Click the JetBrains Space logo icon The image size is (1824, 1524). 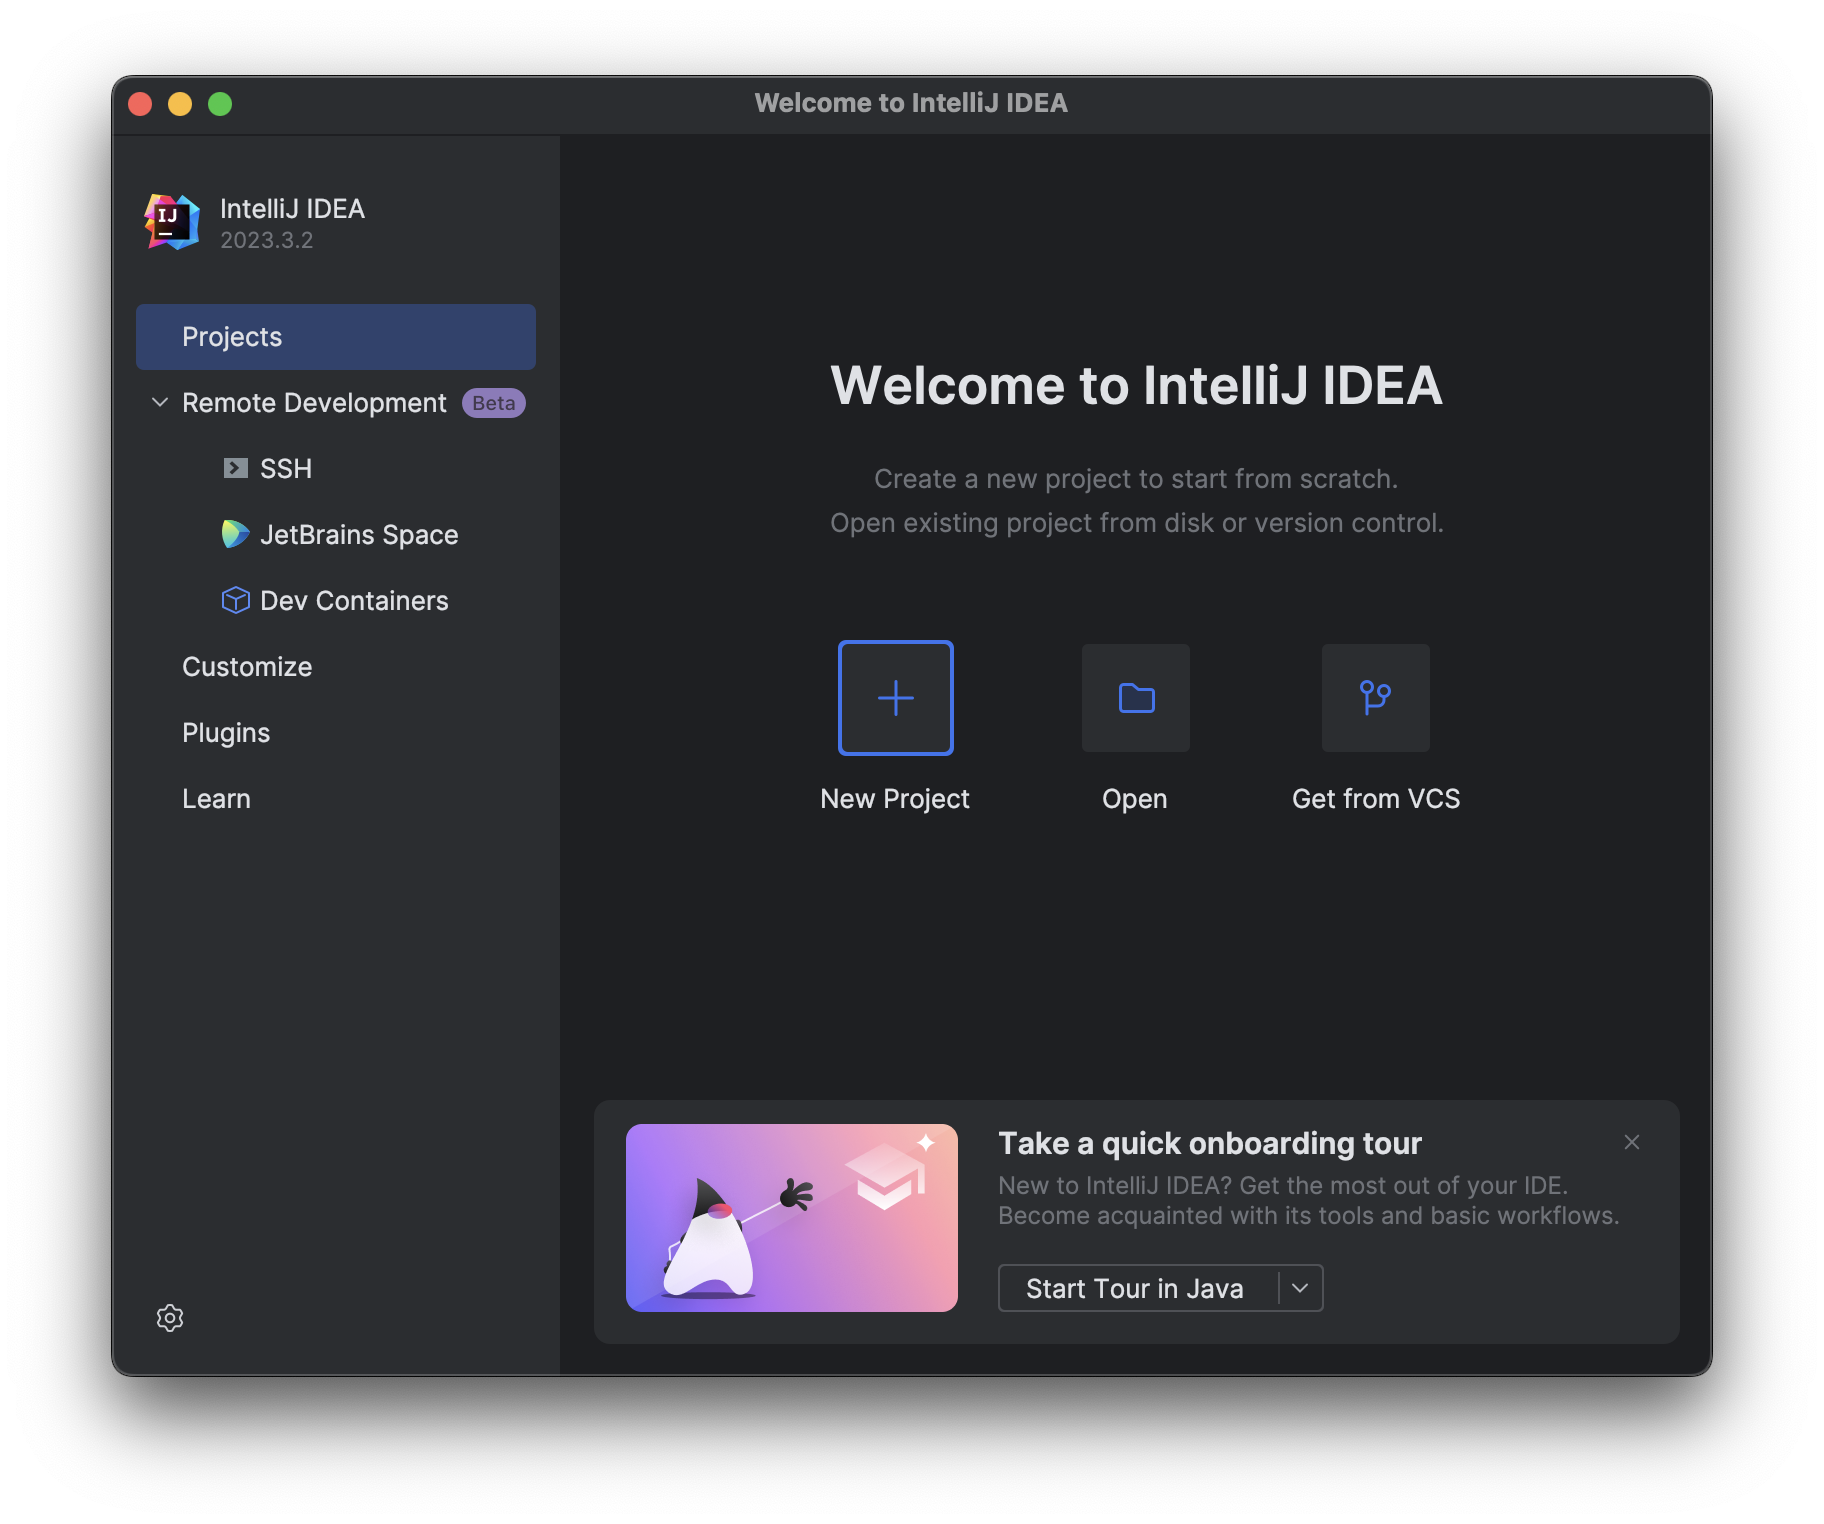tap(235, 534)
